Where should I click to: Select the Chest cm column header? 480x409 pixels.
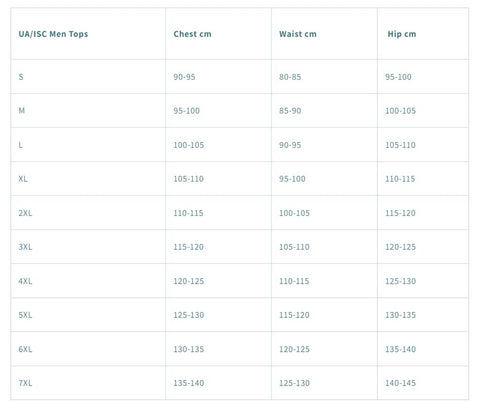coord(192,34)
